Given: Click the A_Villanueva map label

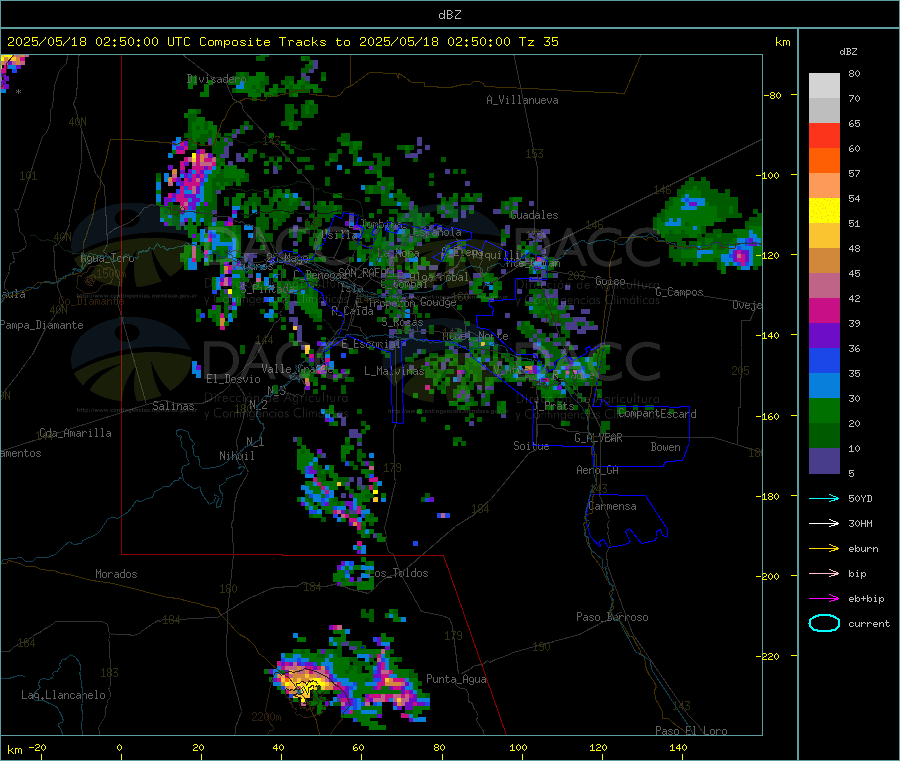Looking at the screenshot, I should (522, 100).
